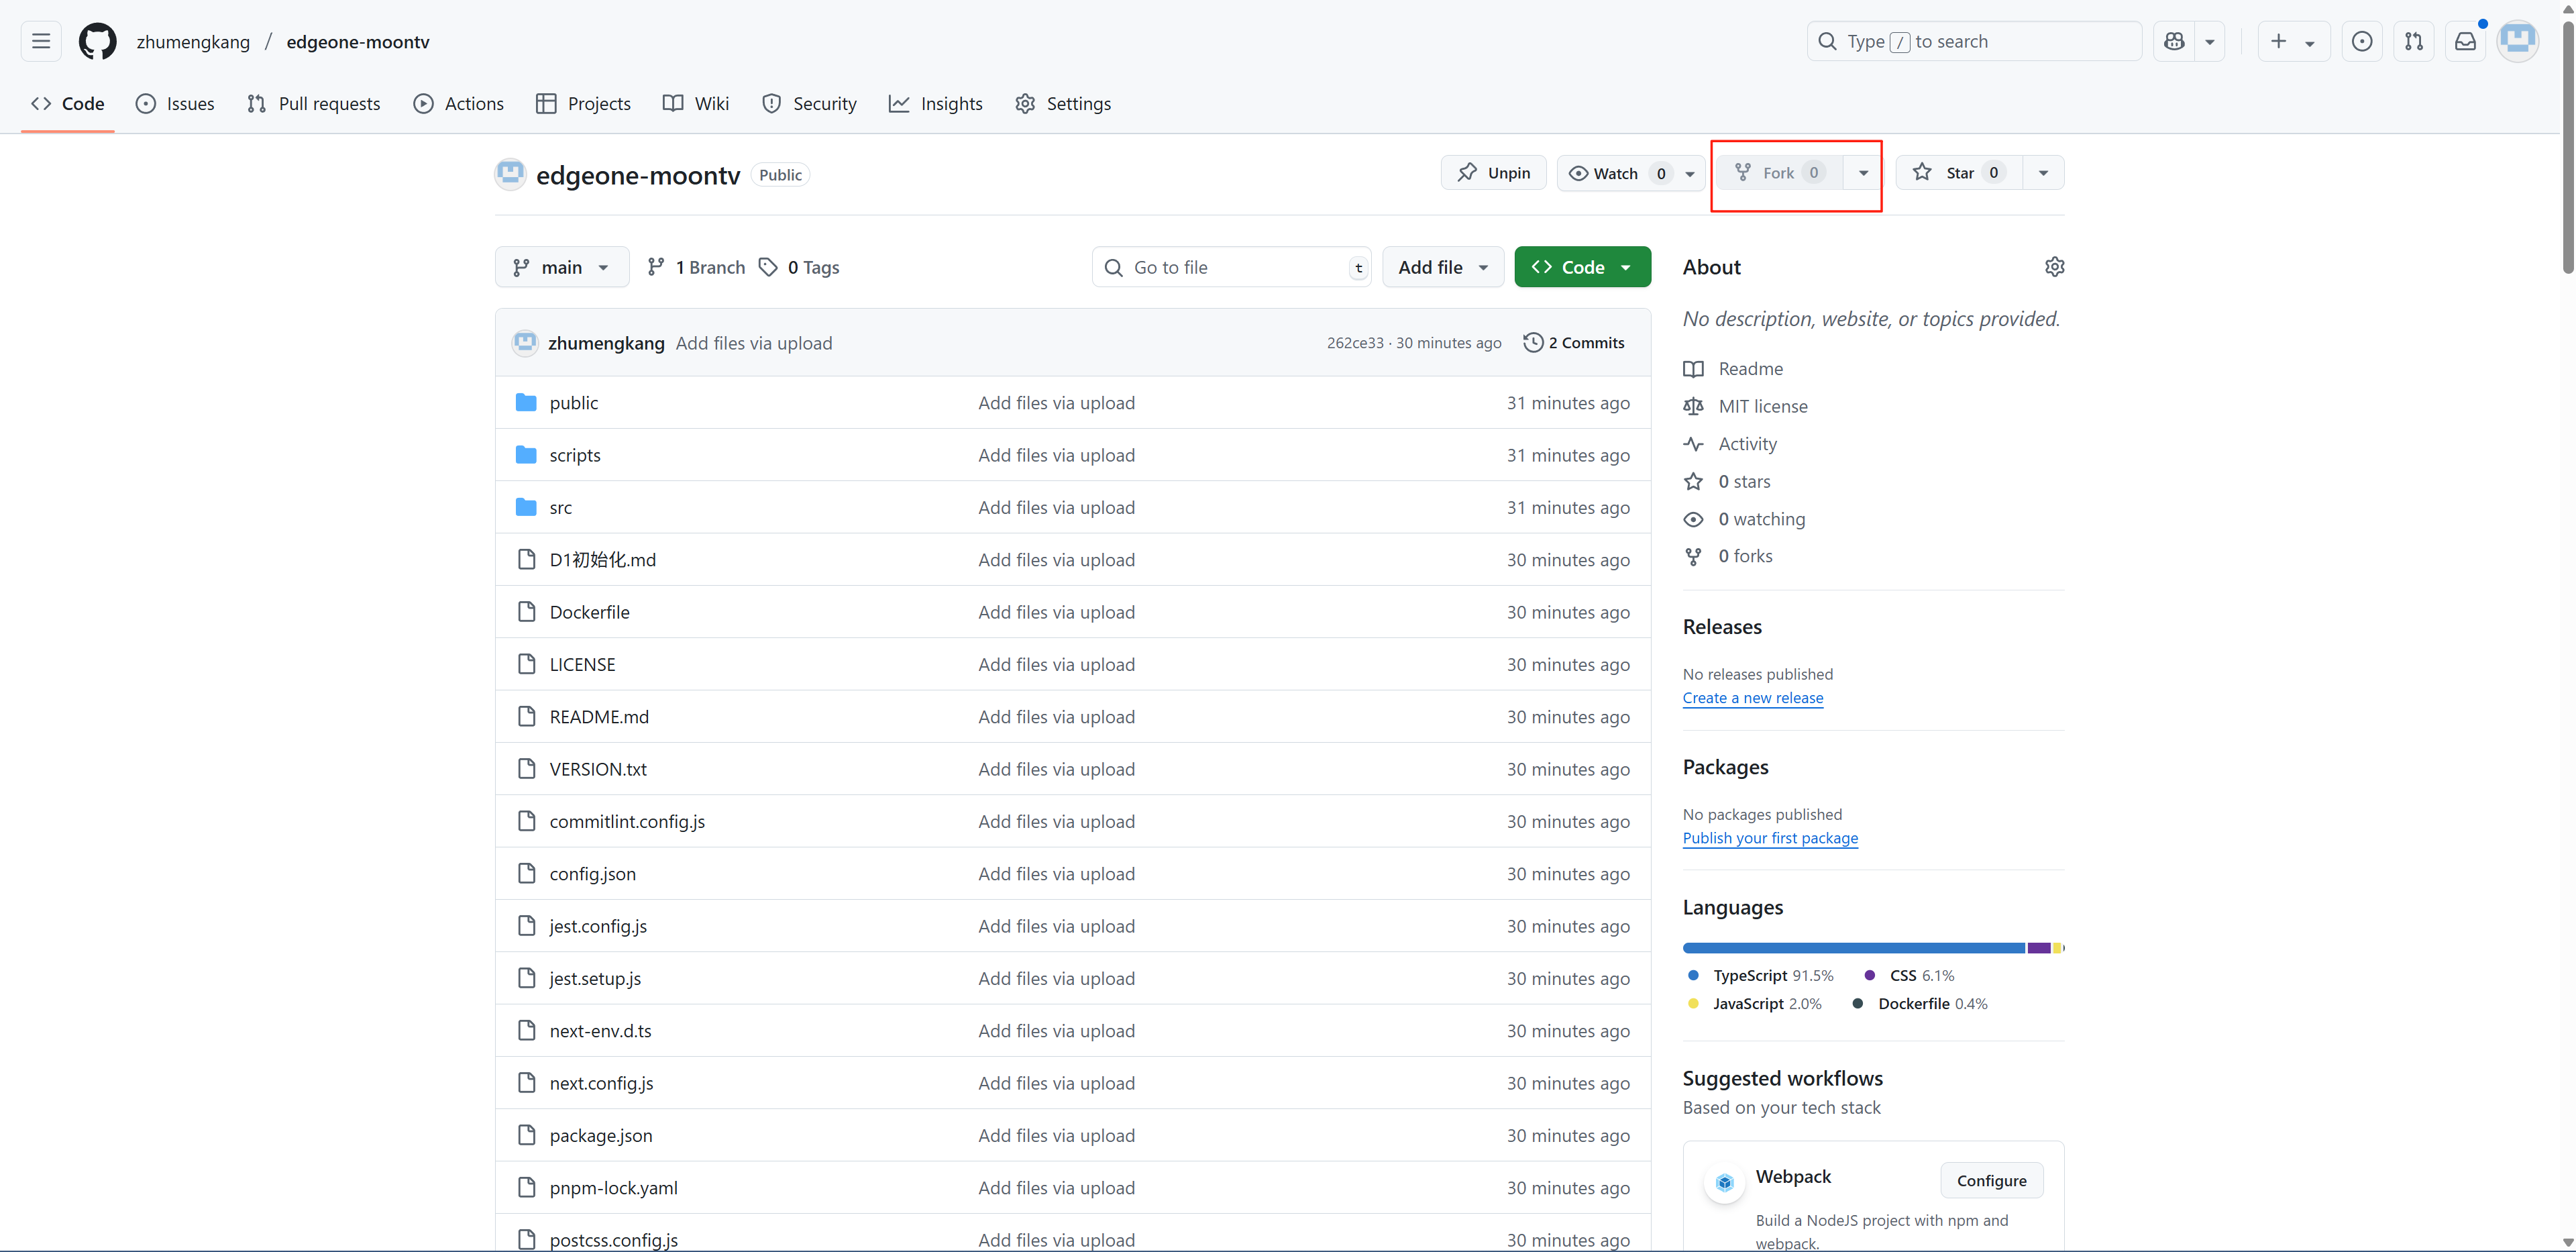
Task: Expand the Add file dropdown
Action: click(x=1442, y=267)
